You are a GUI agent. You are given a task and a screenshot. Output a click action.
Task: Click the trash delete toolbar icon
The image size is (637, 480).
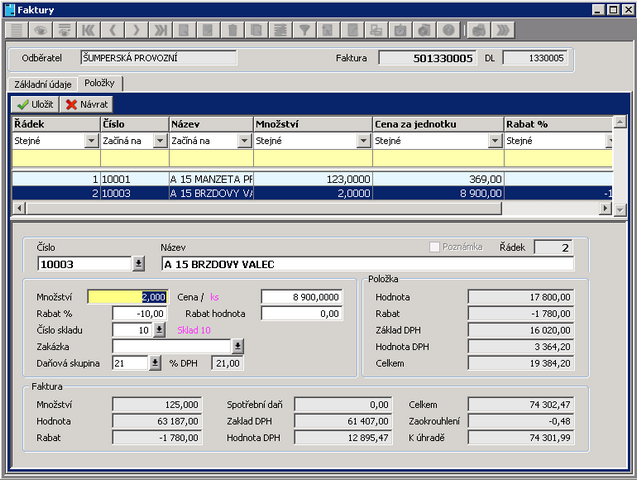pyautogui.click(x=232, y=30)
